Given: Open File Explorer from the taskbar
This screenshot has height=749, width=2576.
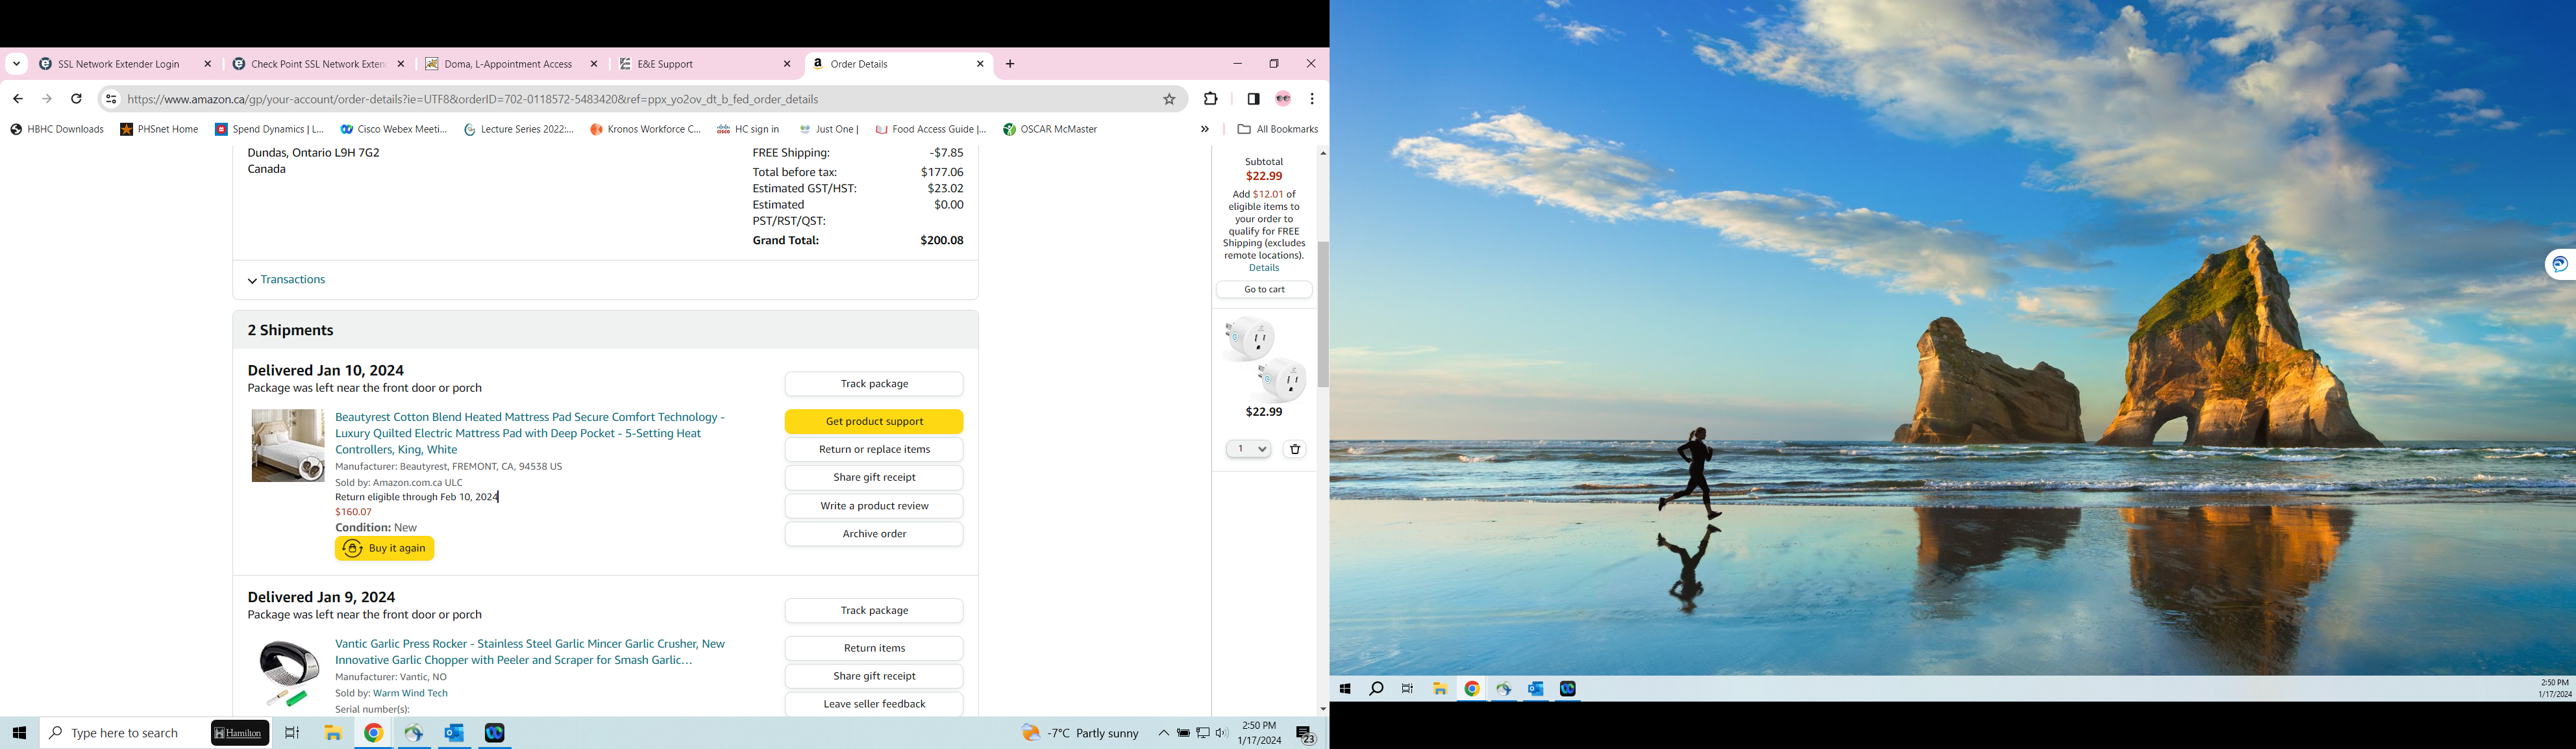Looking at the screenshot, I should pyautogui.click(x=333, y=733).
